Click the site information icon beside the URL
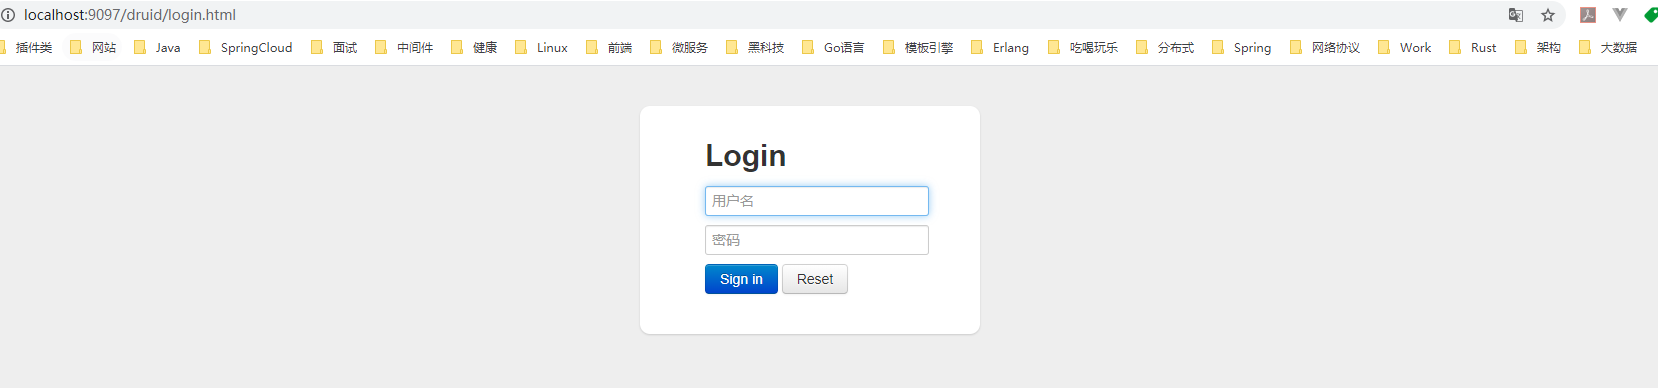 tap(8, 15)
